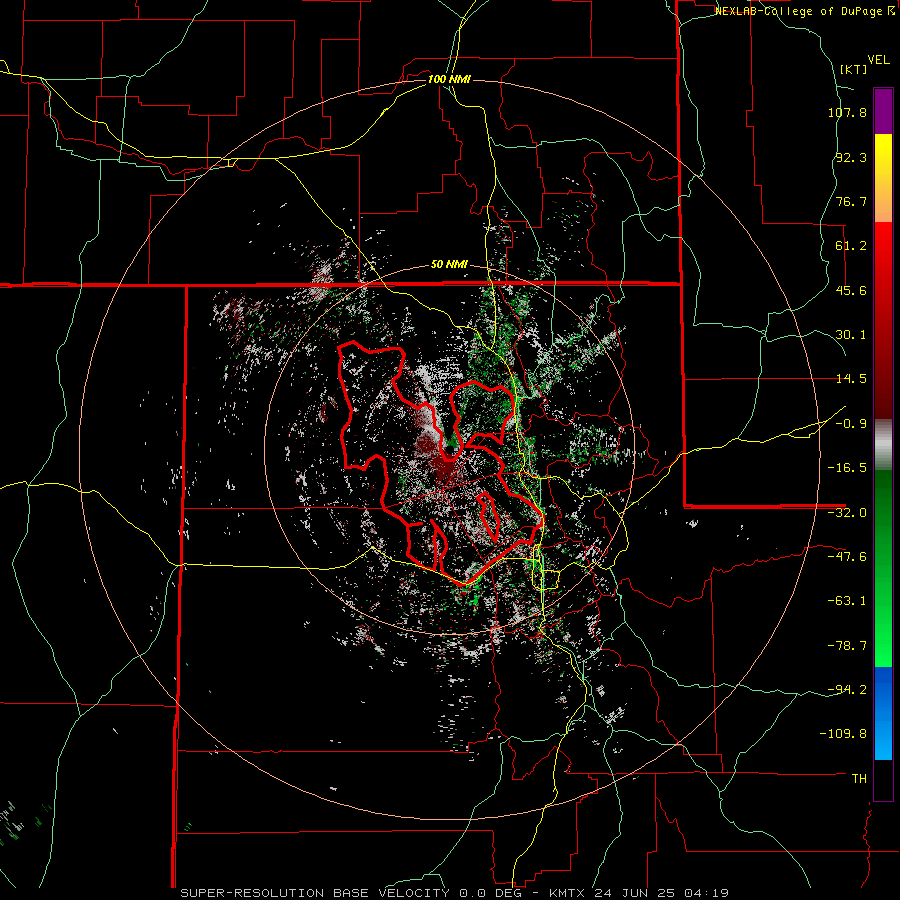Screen dimensions: 900x900
Task: Select the -78.7 velocity scale value
Action: [x=847, y=646]
